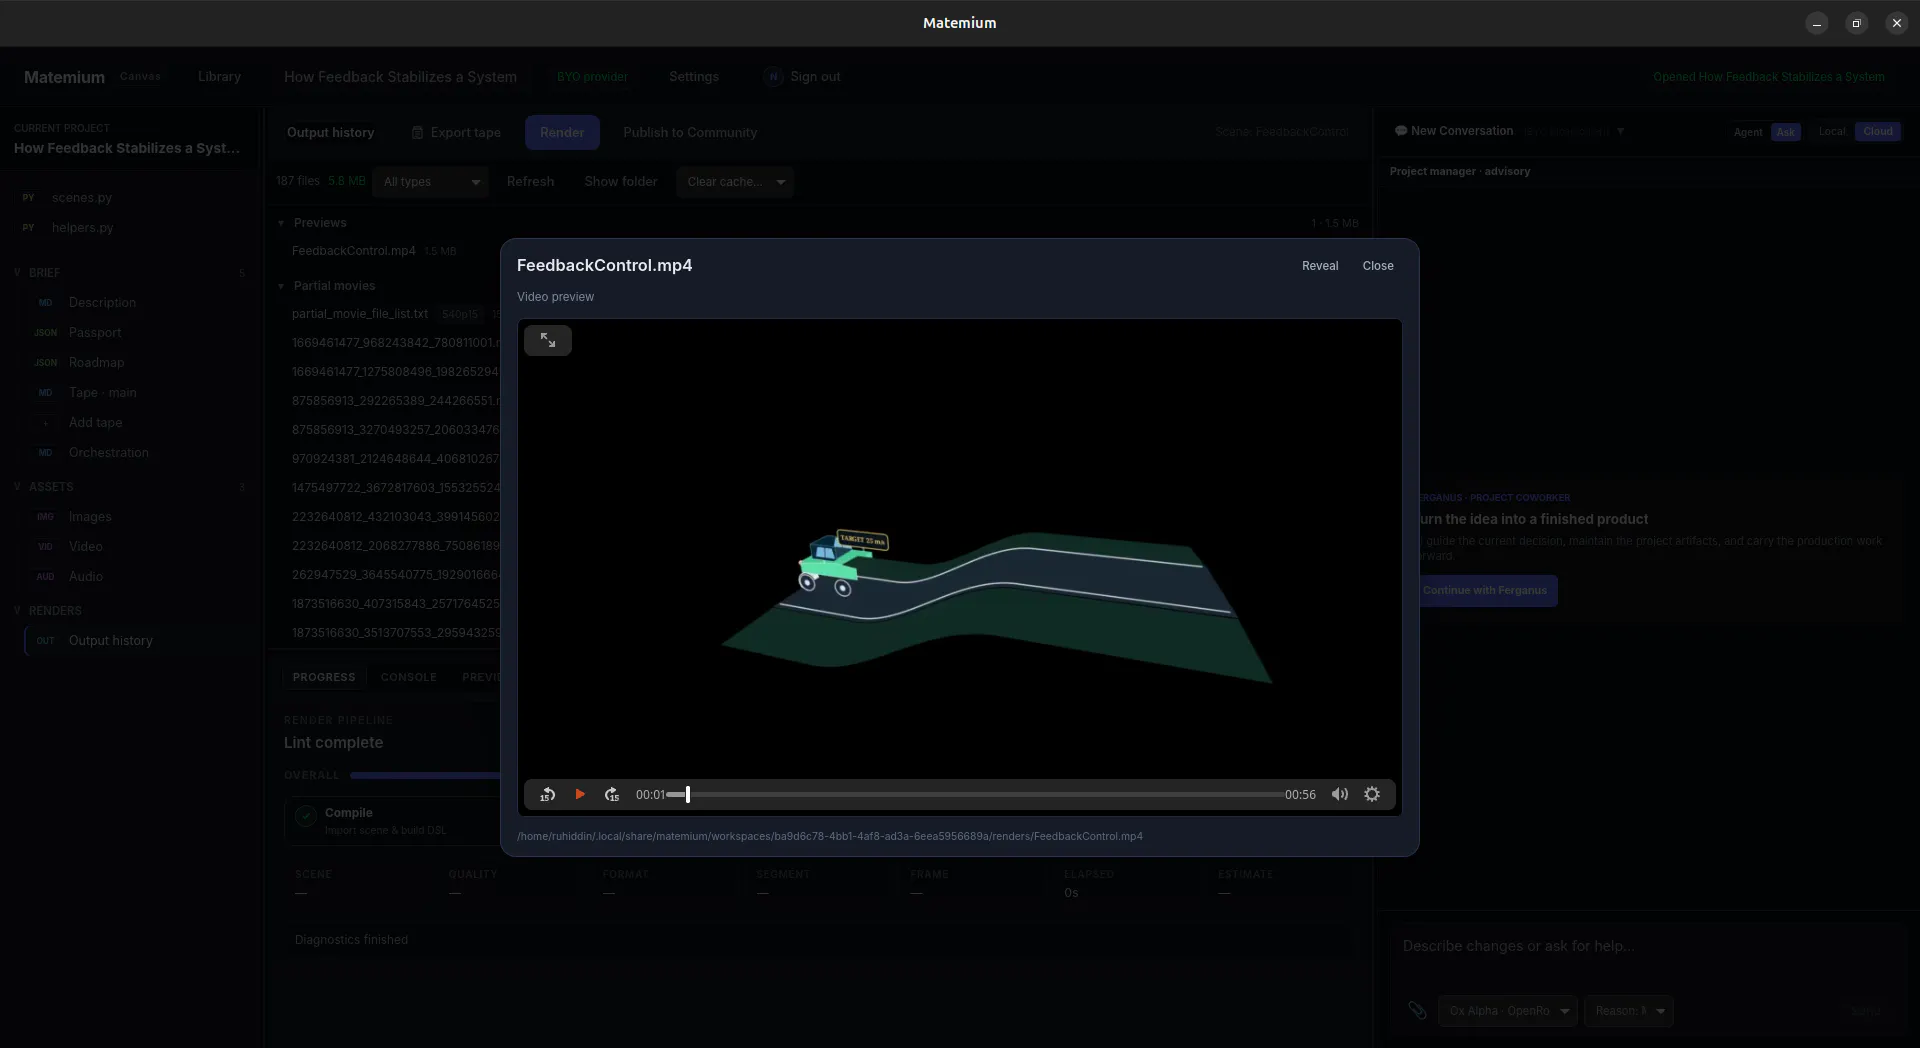Rewind the video 15 seconds
Viewport: 1920px width, 1048px height.
point(547,794)
